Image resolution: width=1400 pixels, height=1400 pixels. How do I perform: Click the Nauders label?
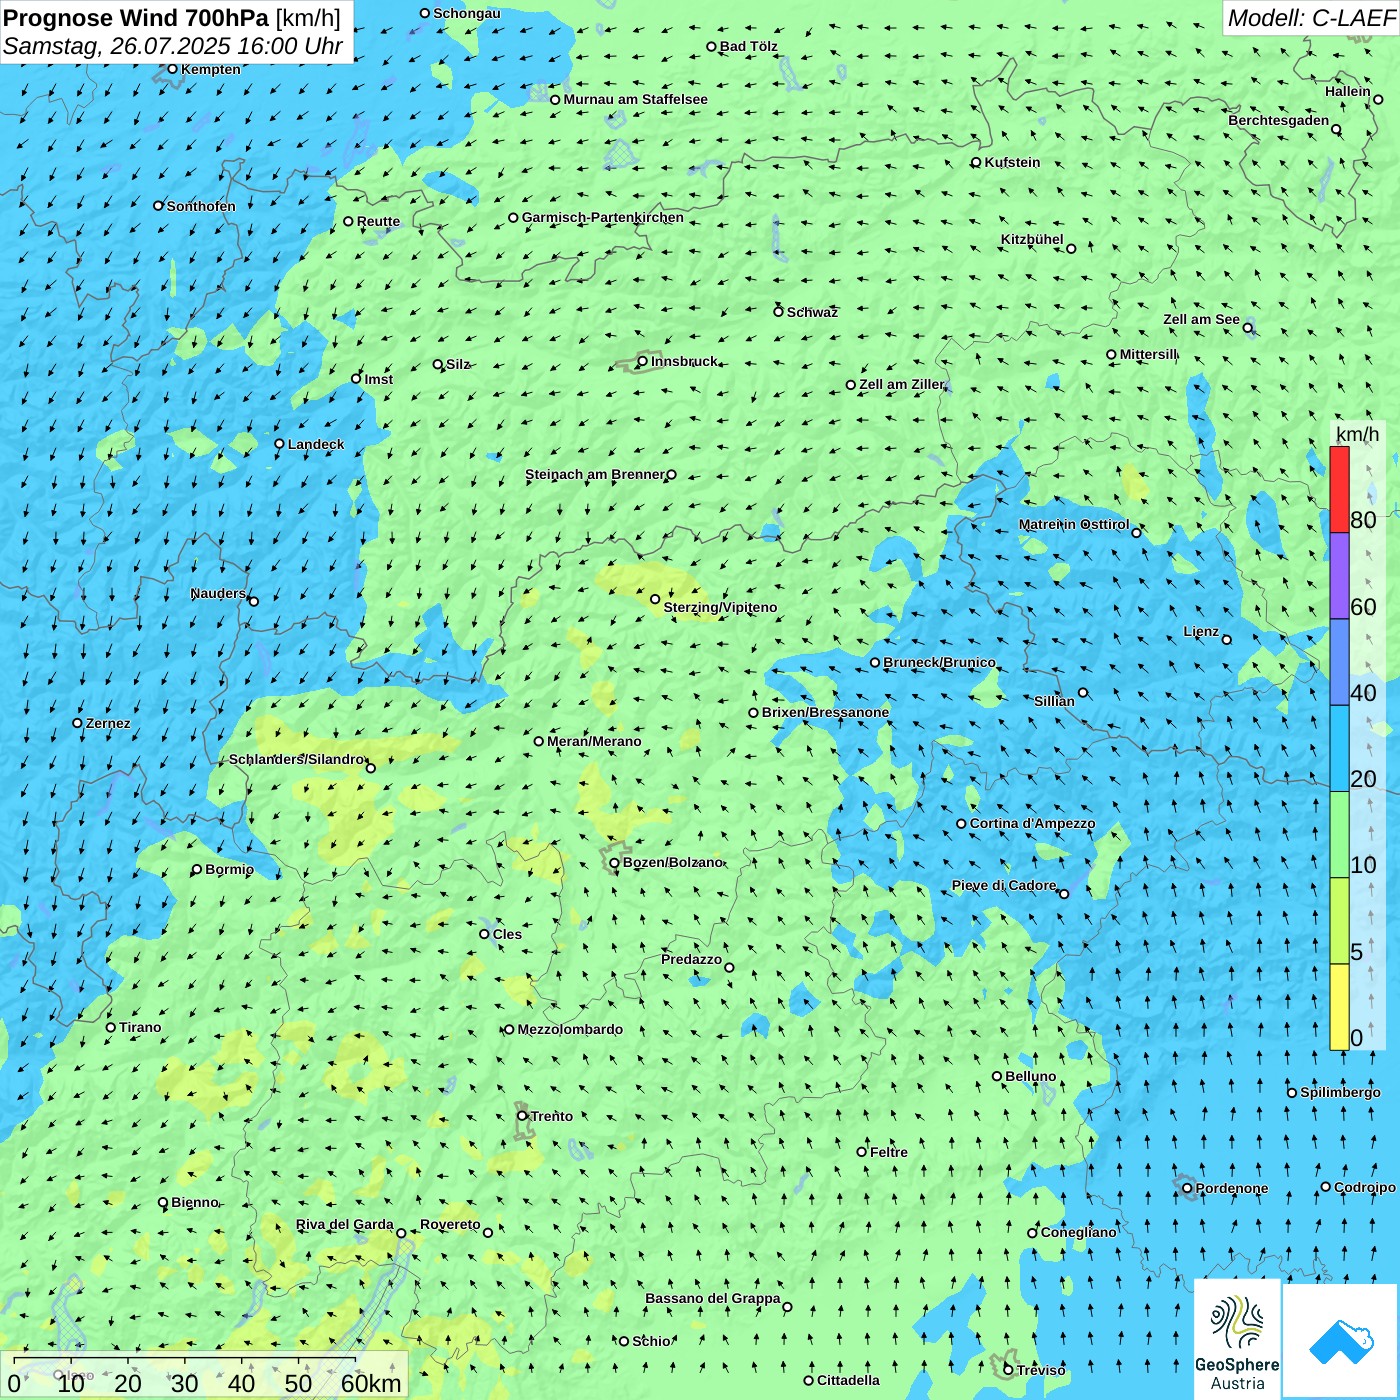click(x=218, y=593)
